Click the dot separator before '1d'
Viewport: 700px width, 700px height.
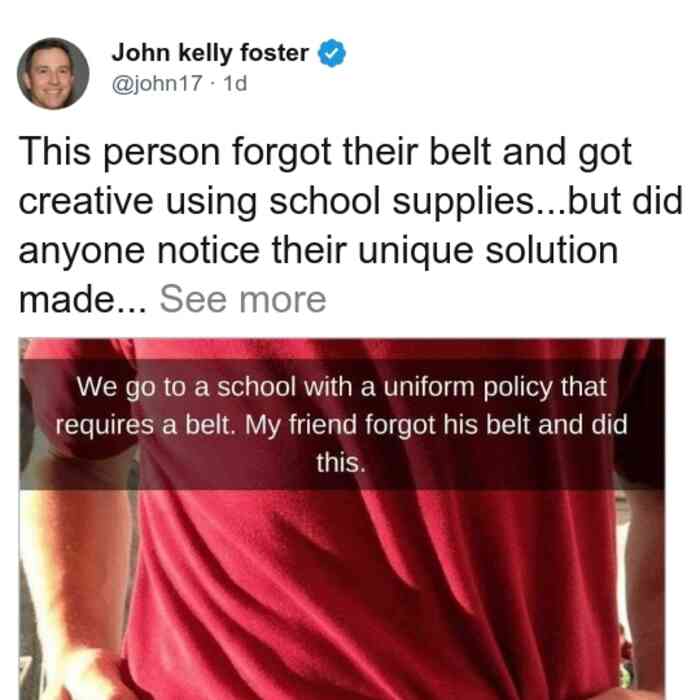[x=213, y=84]
